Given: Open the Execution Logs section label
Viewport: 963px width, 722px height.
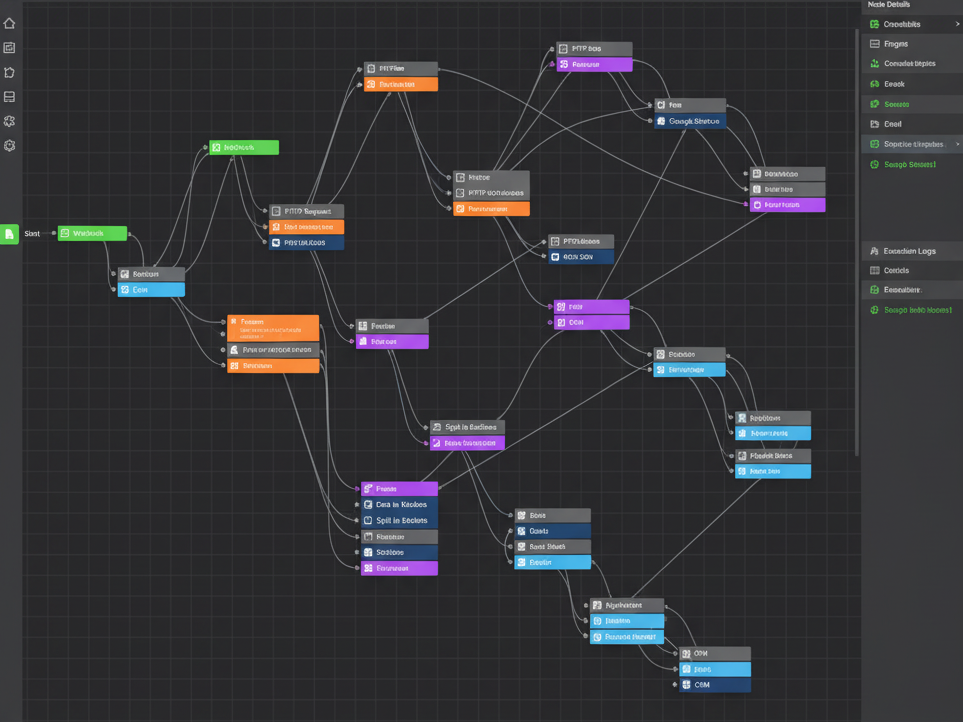Looking at the screenshot, I should 910,251.
